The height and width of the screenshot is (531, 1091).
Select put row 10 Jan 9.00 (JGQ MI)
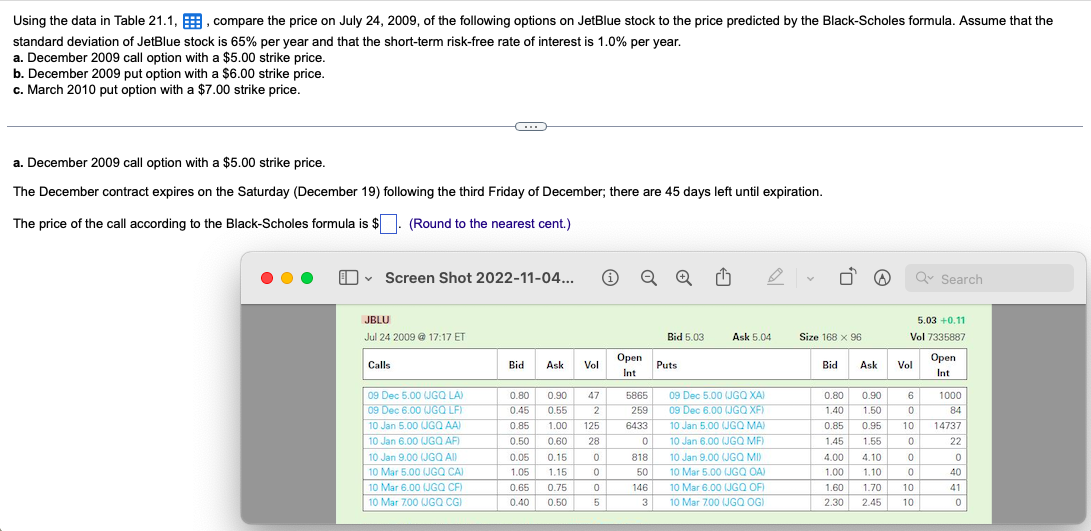pos(716,457)
